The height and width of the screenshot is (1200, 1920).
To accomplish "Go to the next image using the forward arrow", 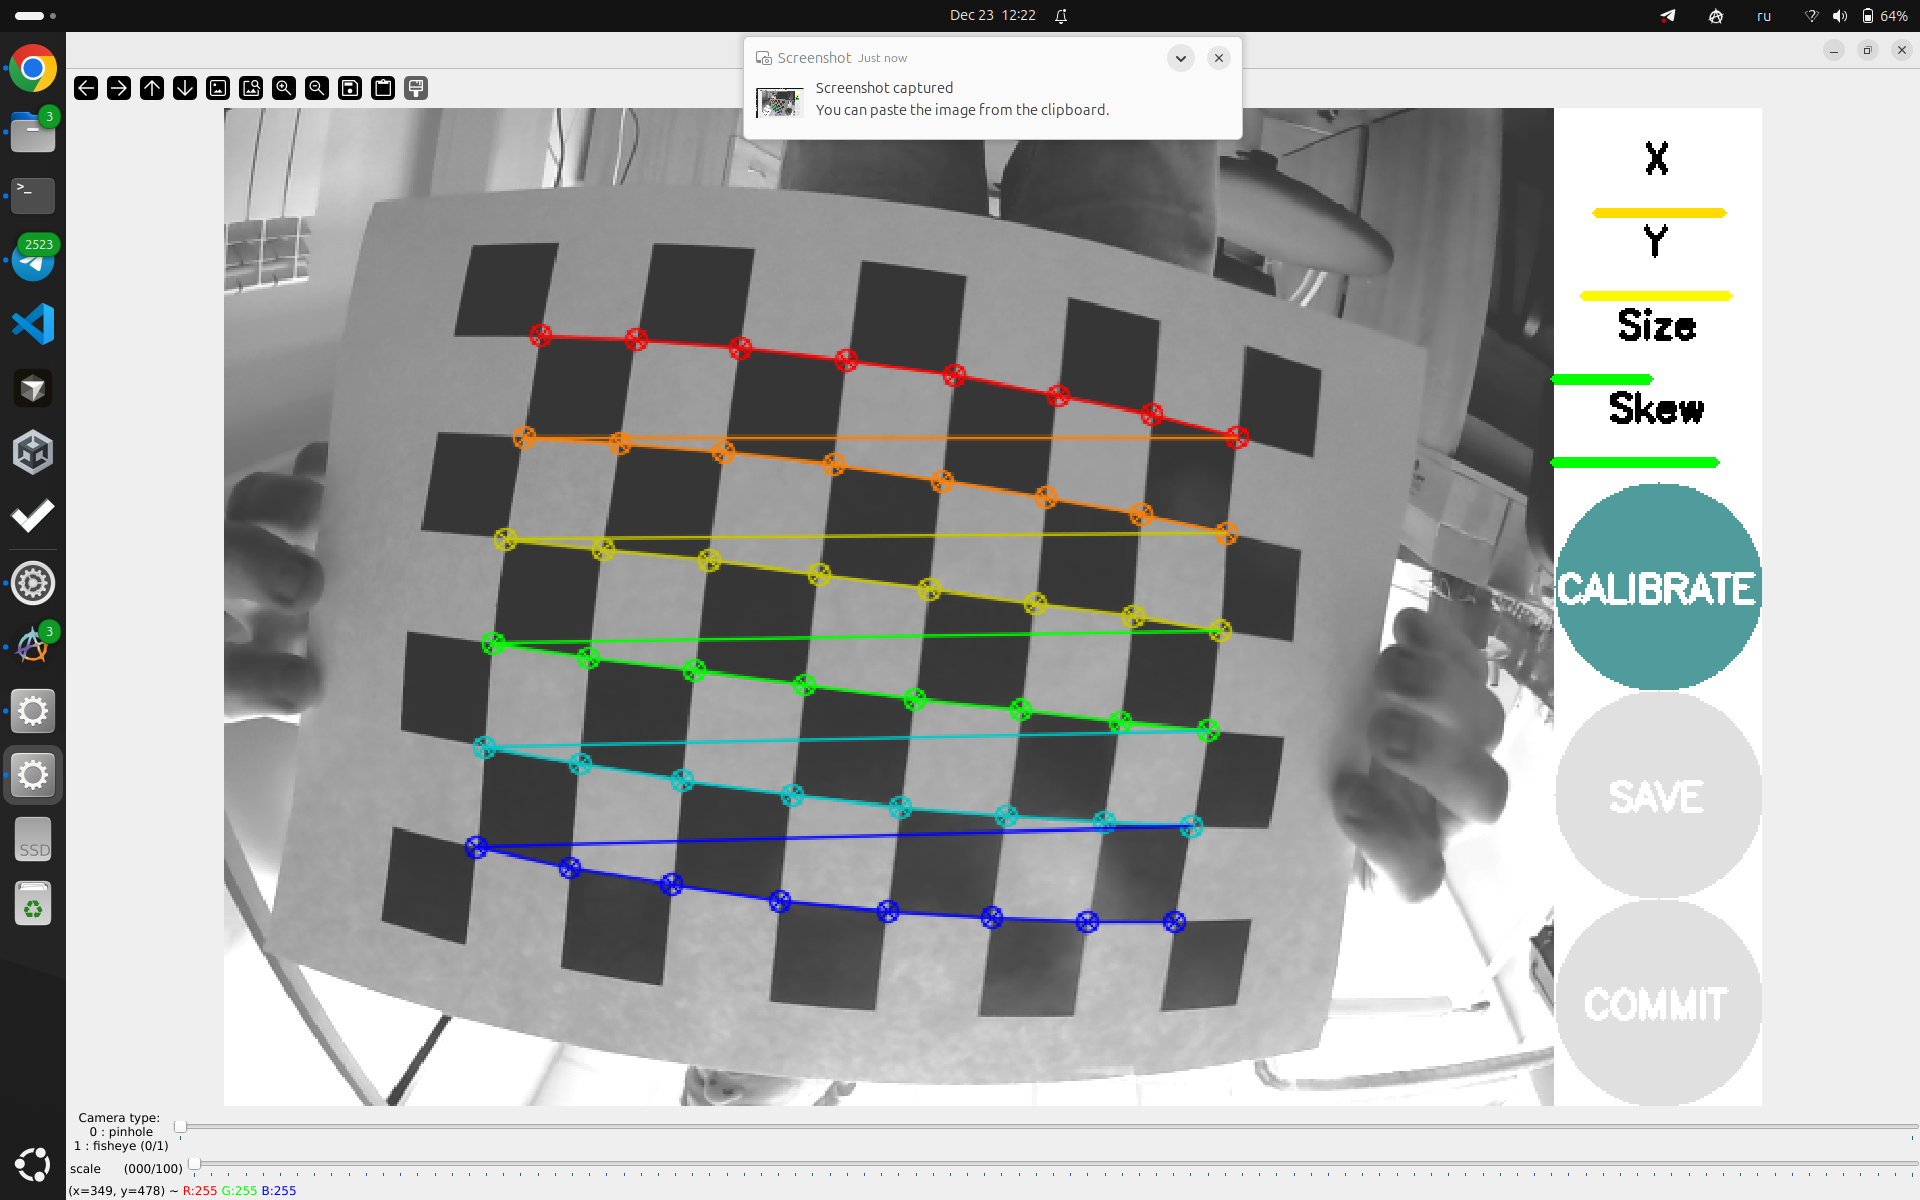I will pos(118,88).
